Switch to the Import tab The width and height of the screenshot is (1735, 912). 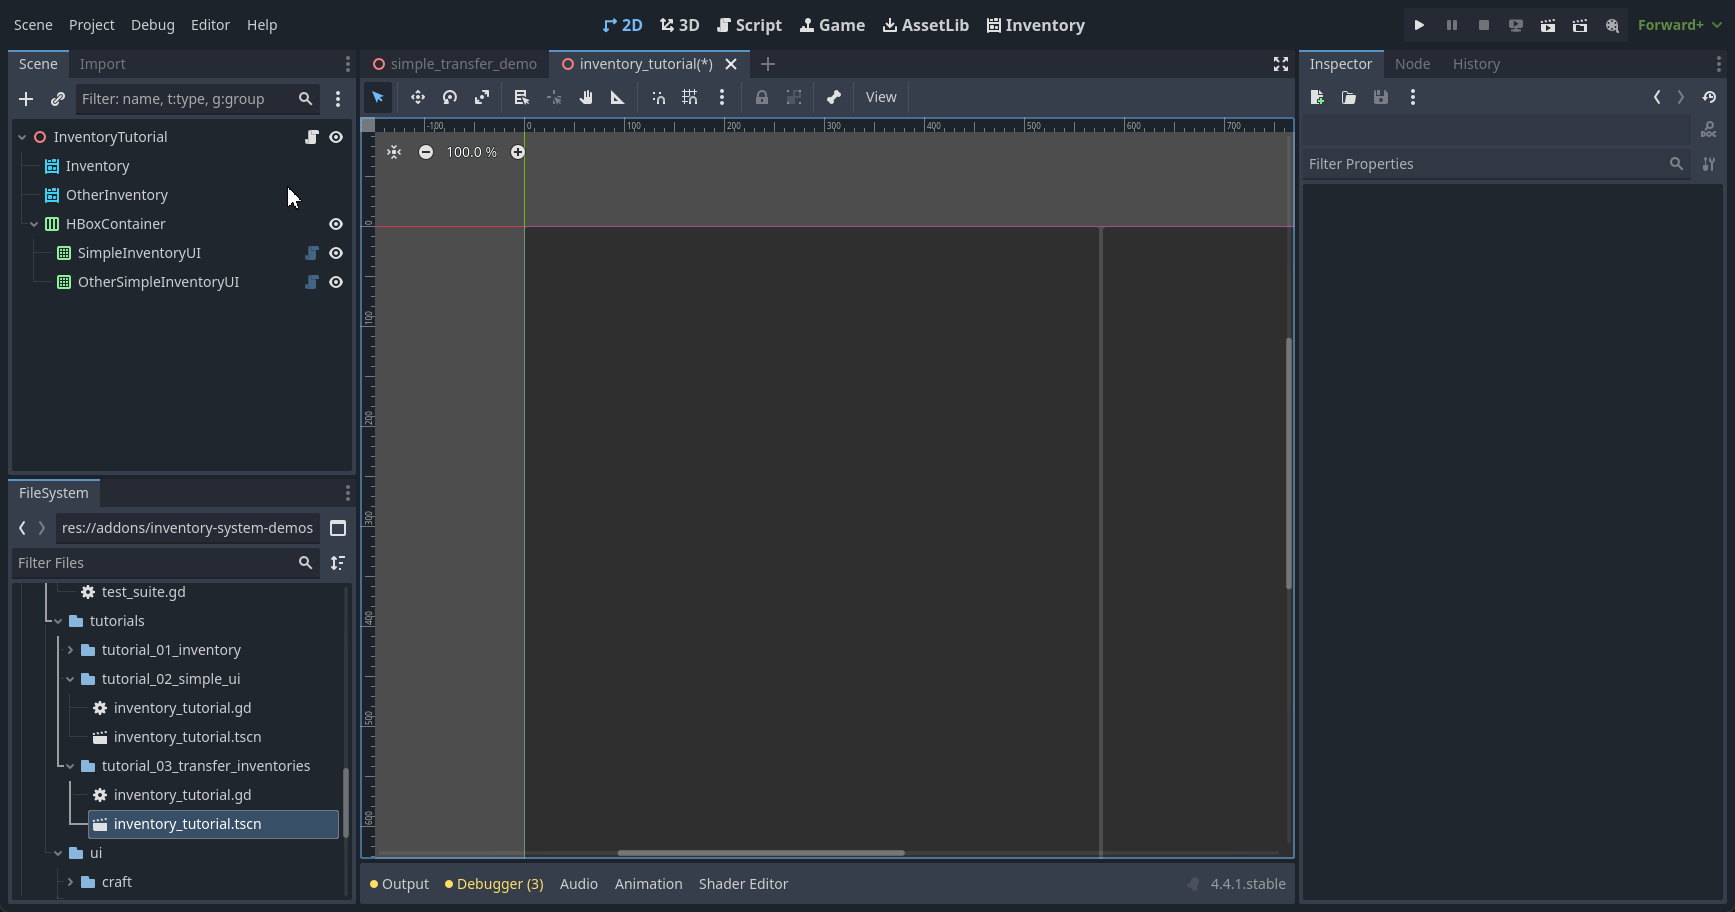click(x=103, y=64)
